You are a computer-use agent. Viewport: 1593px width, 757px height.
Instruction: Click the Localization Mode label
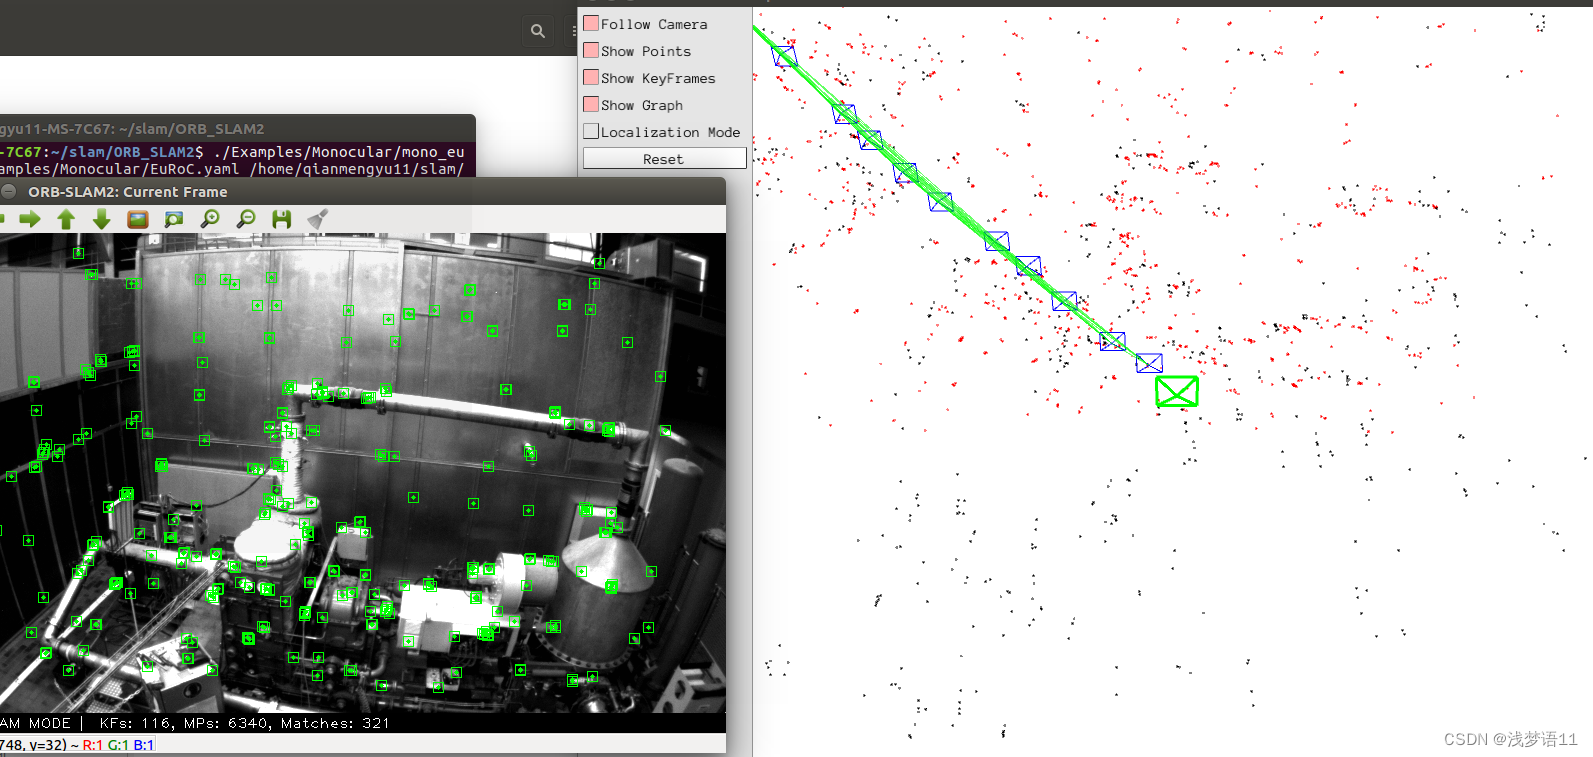[x=671, y=132]
